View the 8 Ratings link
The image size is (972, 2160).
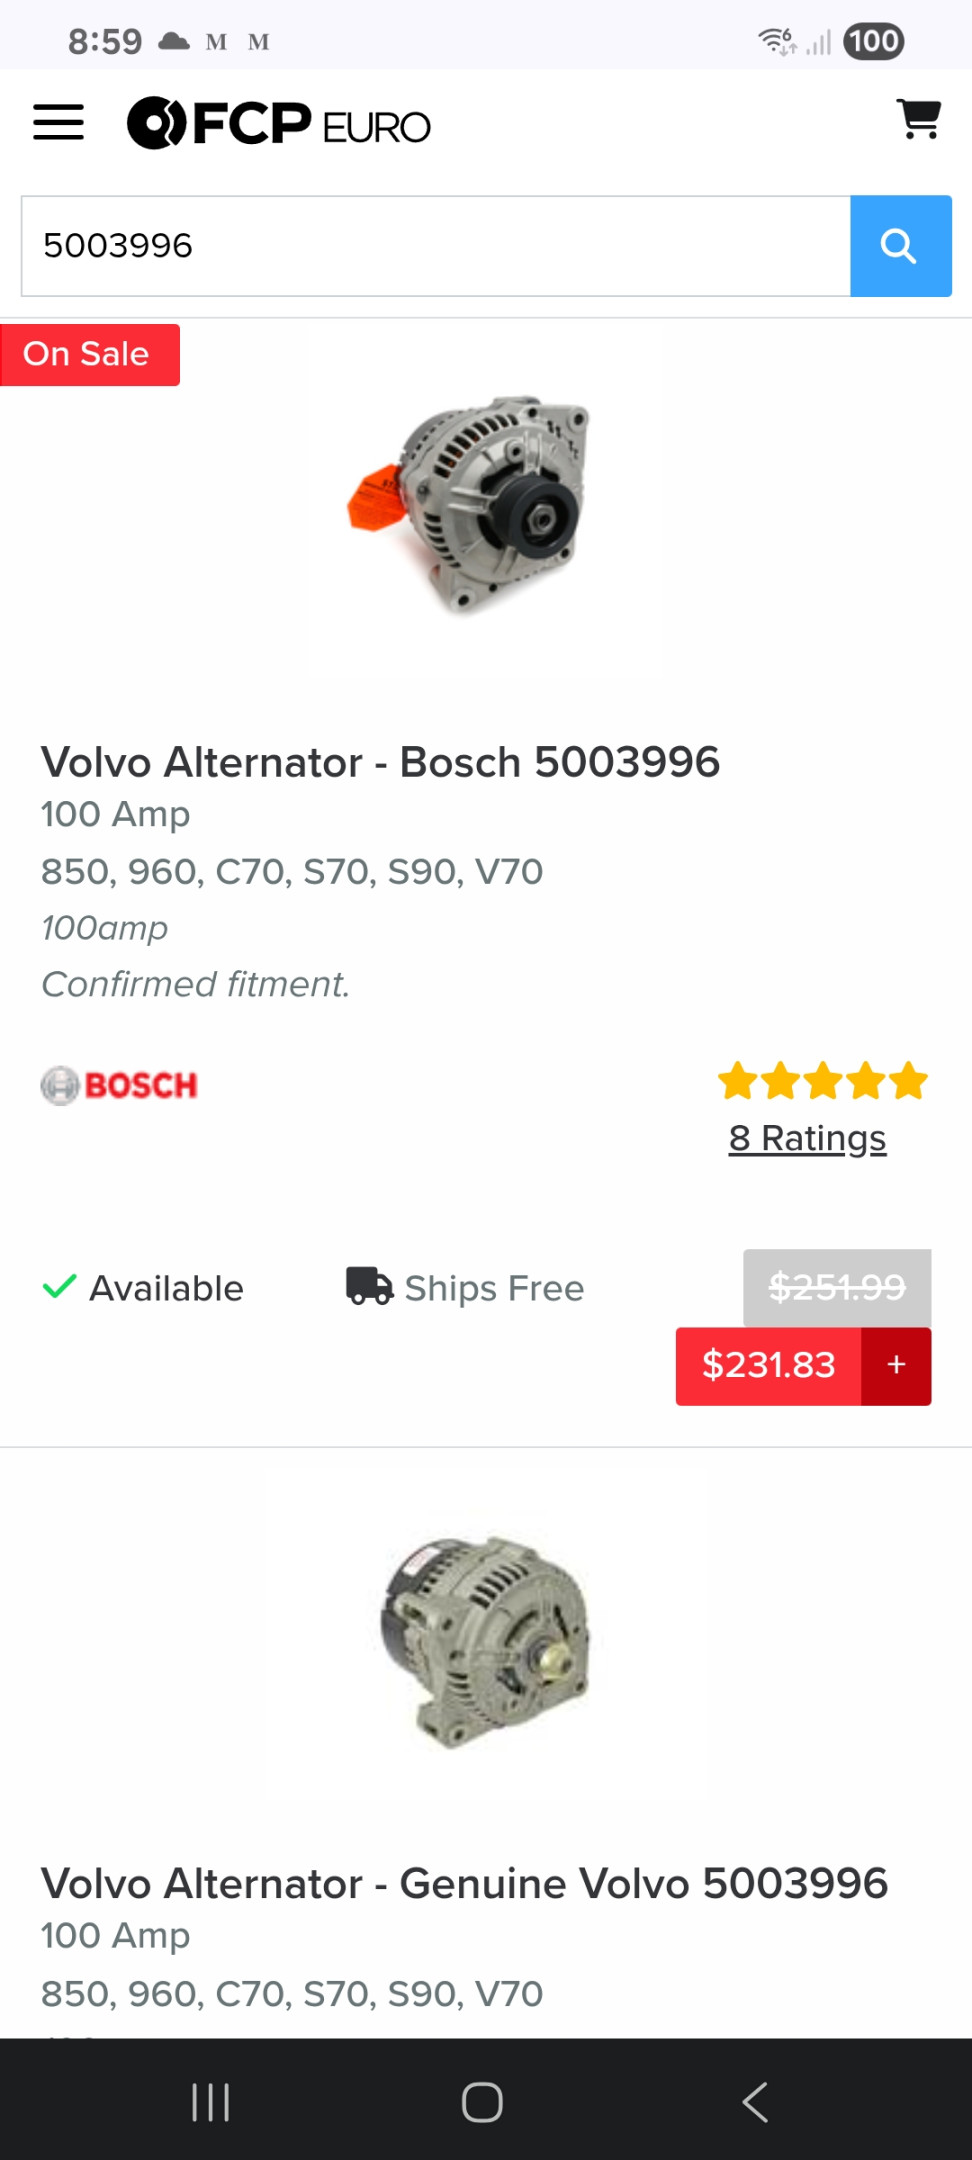pyautogui.click(x=807, y=1138)
